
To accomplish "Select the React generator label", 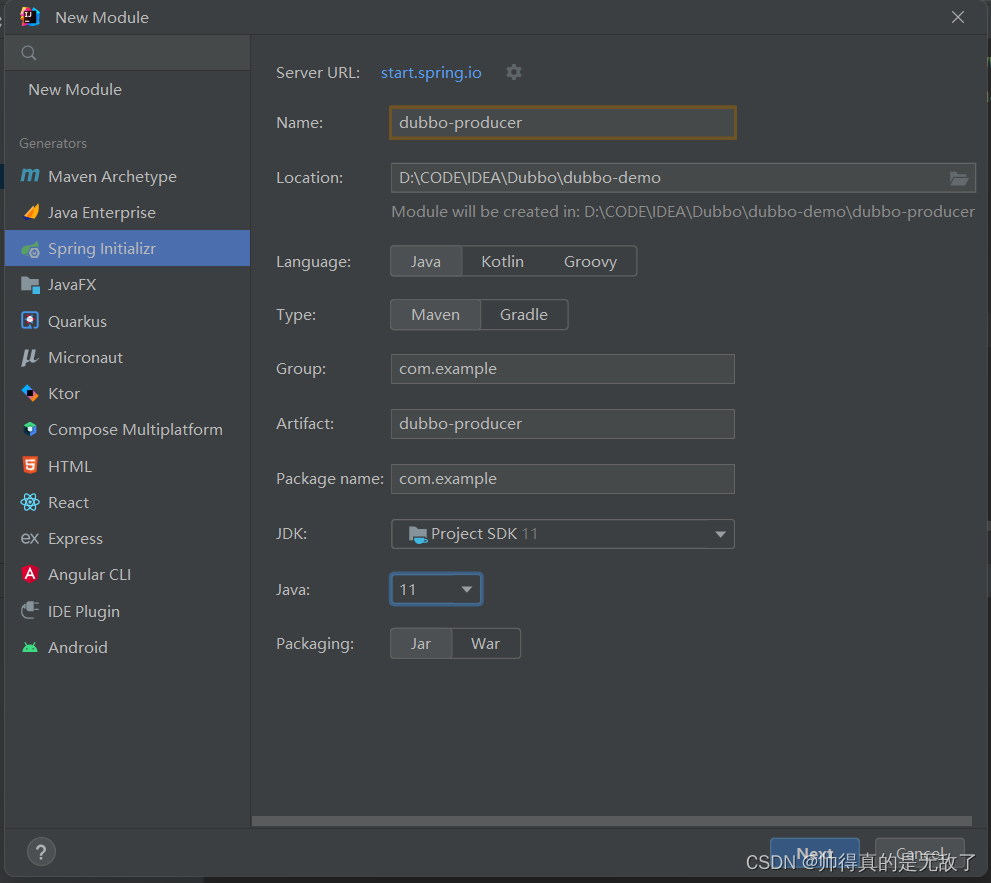I will (x=69, y=502).
